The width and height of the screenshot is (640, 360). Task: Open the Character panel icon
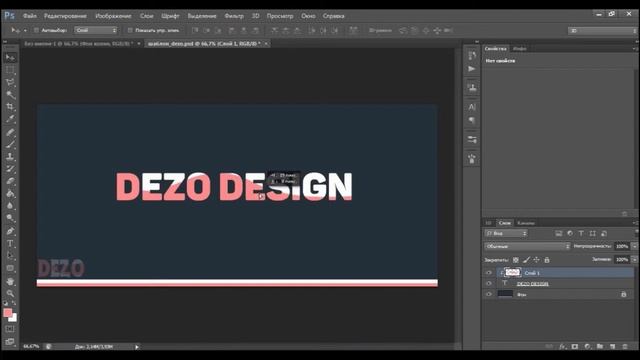472,107
